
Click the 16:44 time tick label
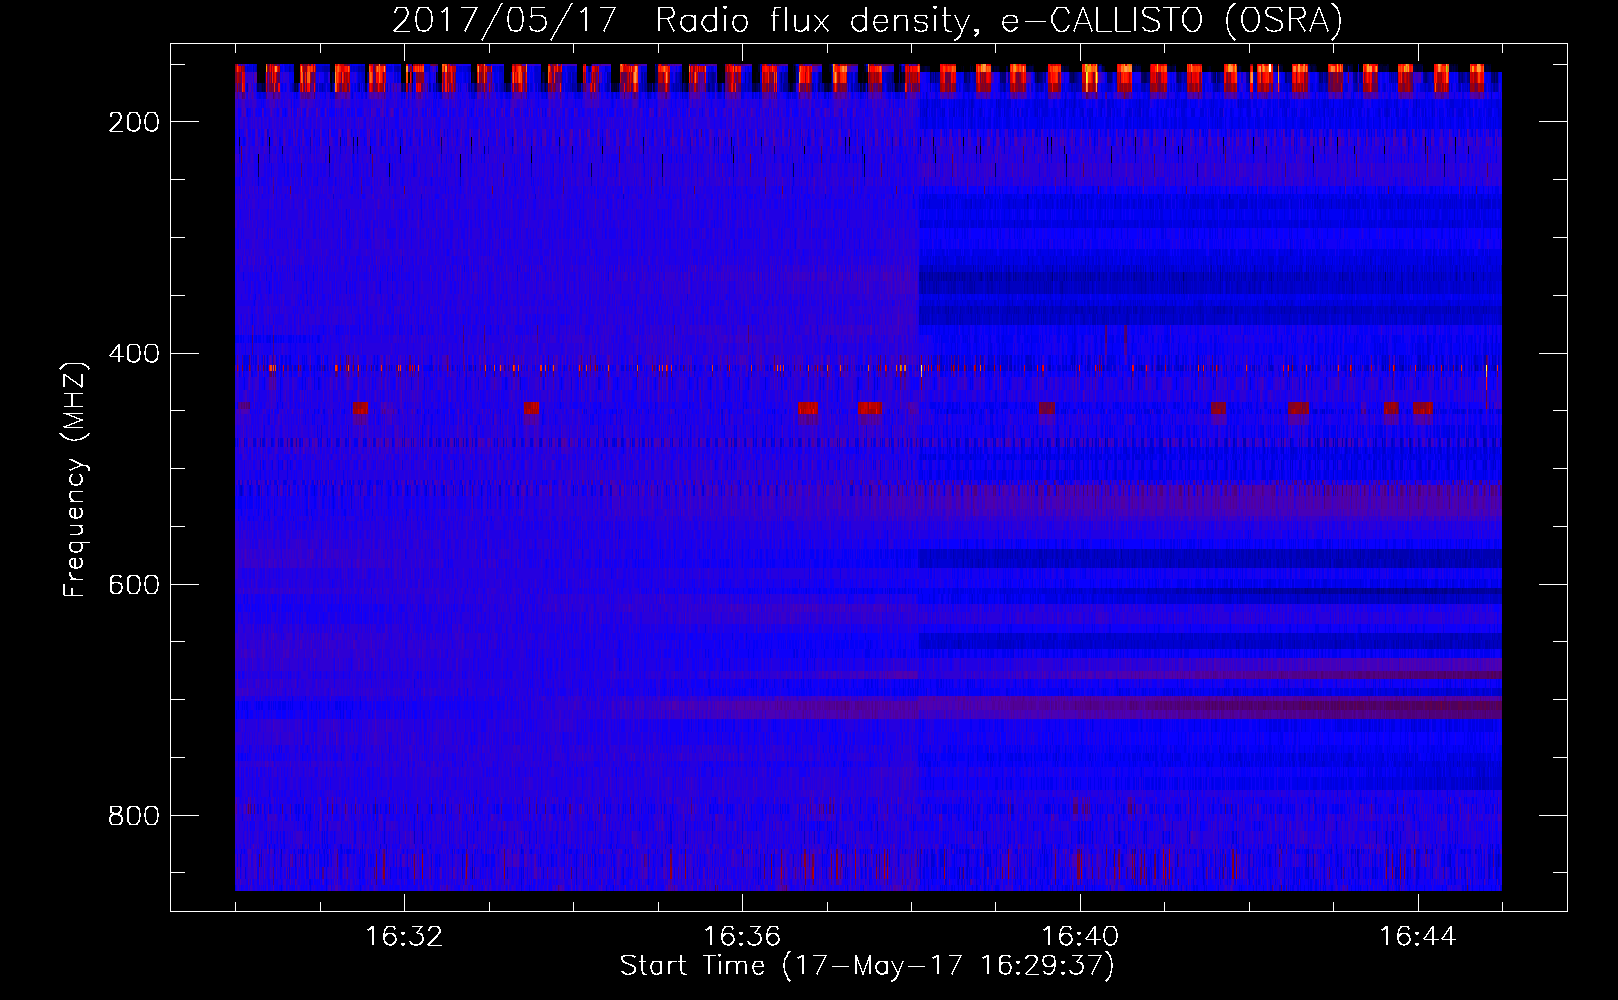tap(1418, 937)
